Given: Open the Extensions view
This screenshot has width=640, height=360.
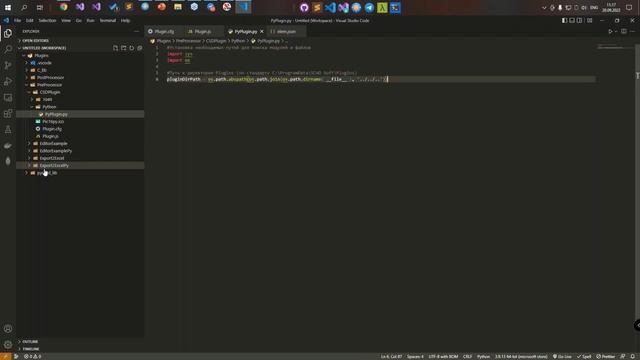Looking at the screenshot, I should point(8,113).
